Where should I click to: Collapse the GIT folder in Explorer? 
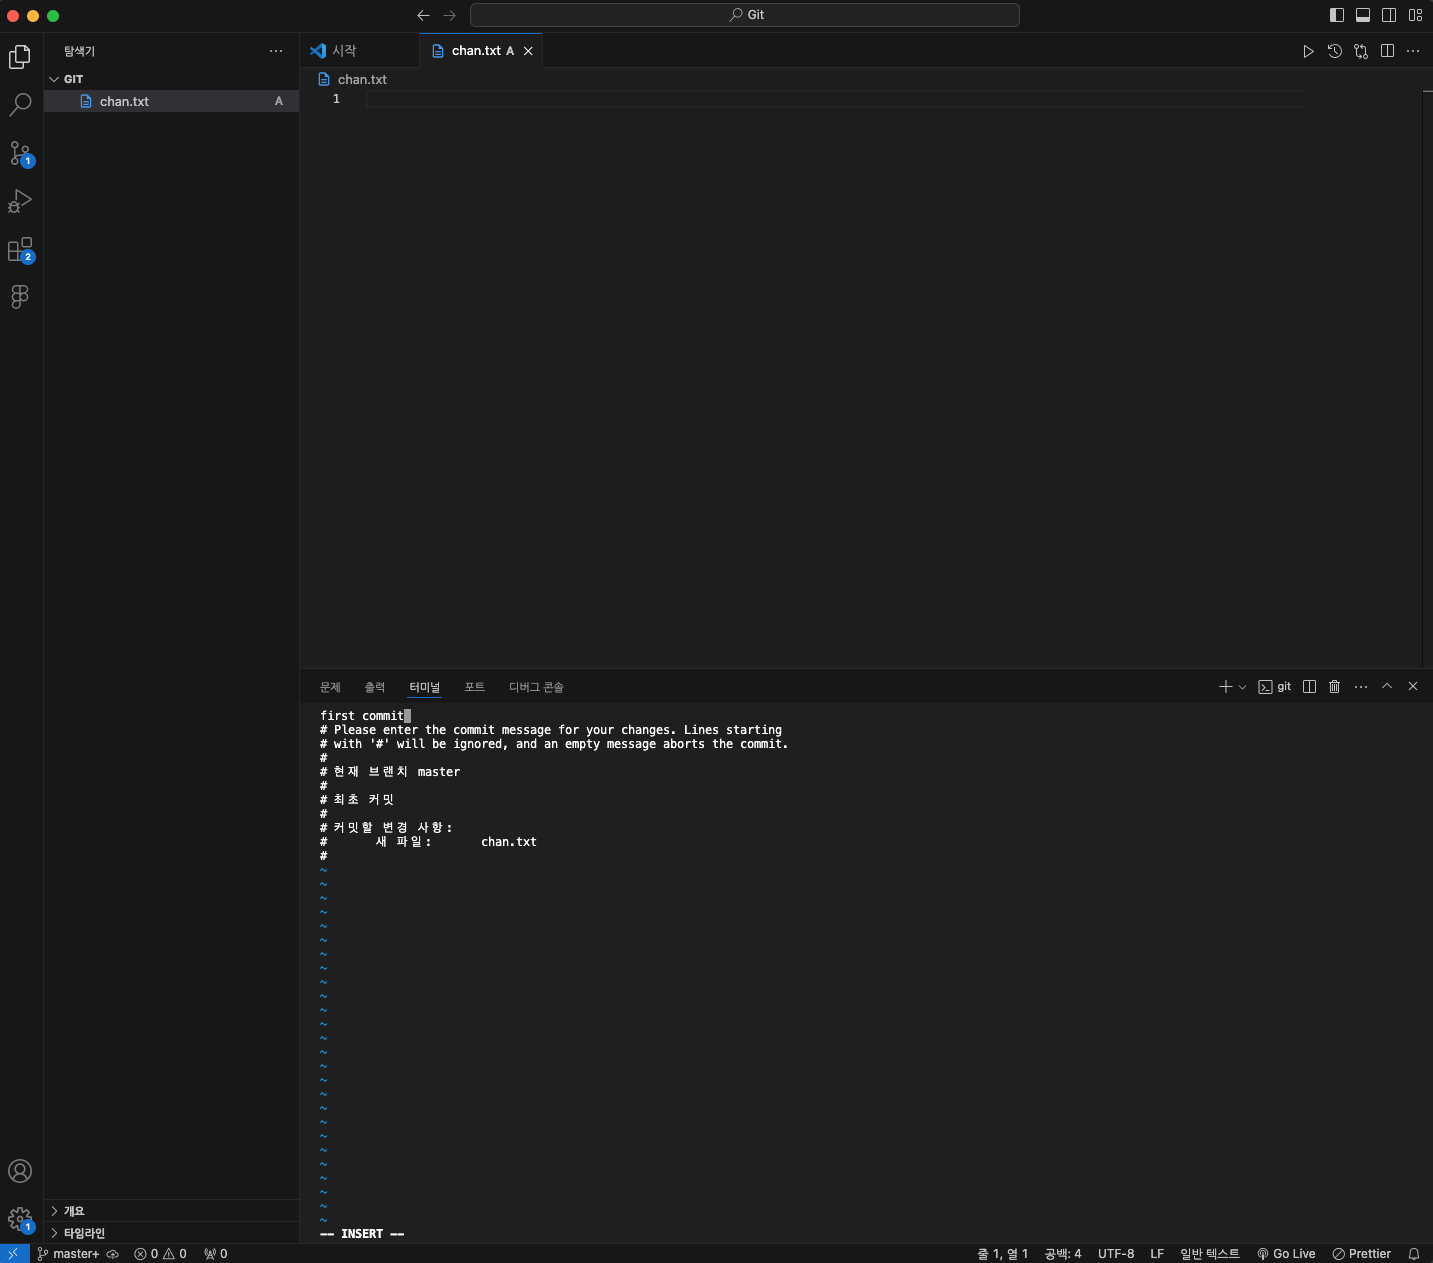click(55, 78)
